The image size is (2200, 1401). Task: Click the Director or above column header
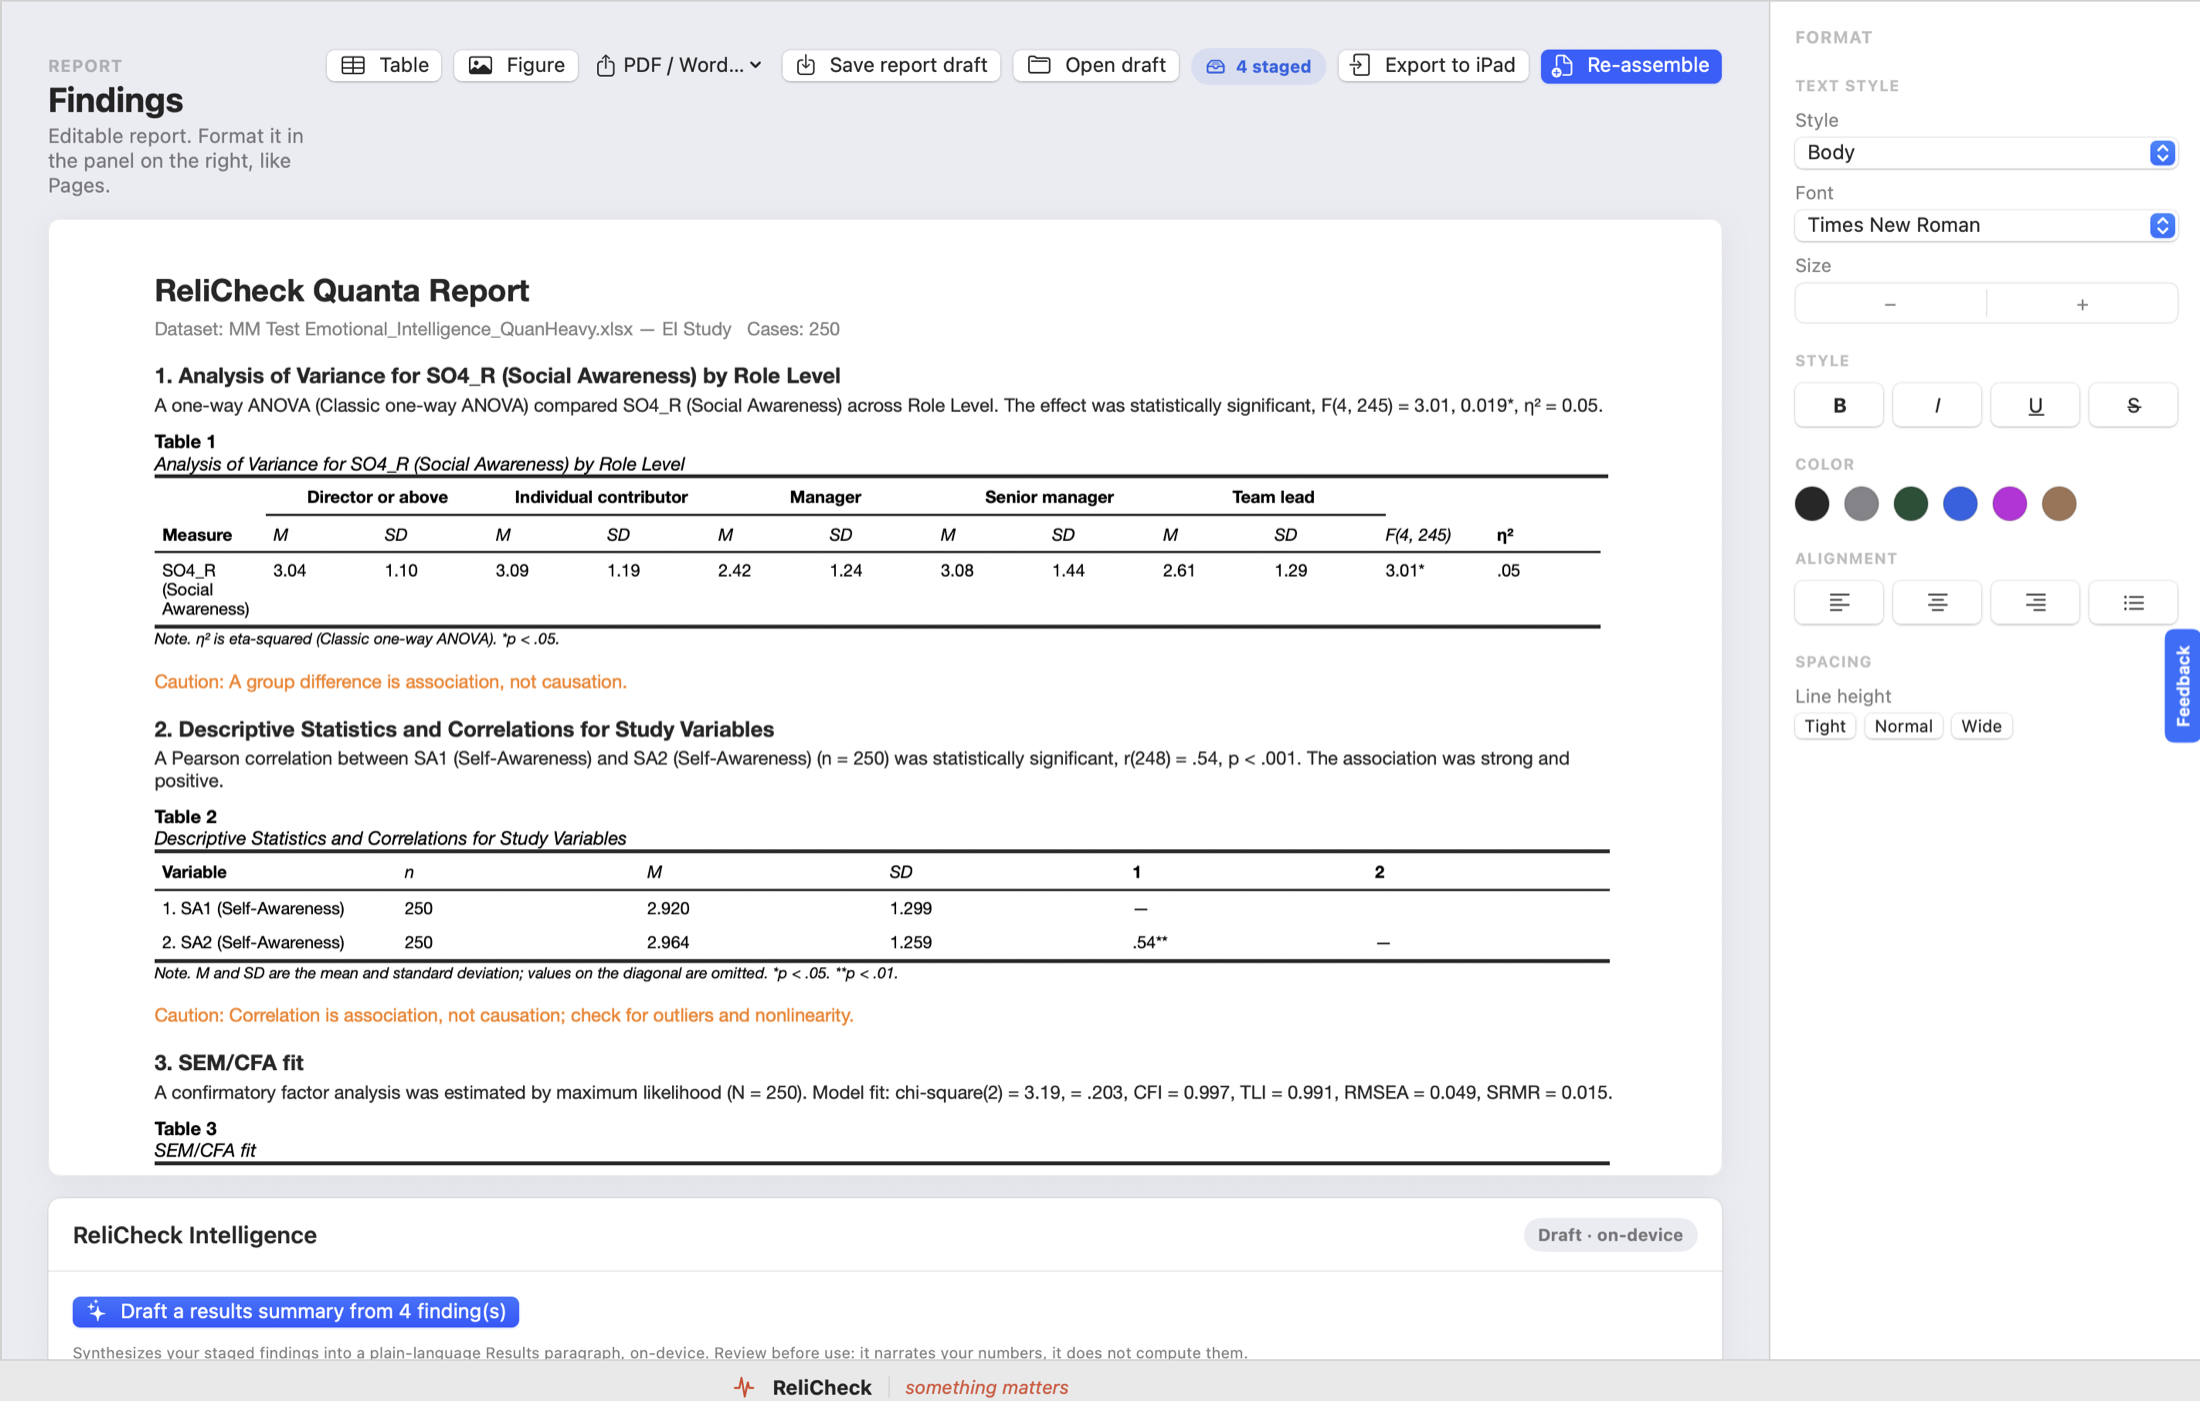[377, 497]
